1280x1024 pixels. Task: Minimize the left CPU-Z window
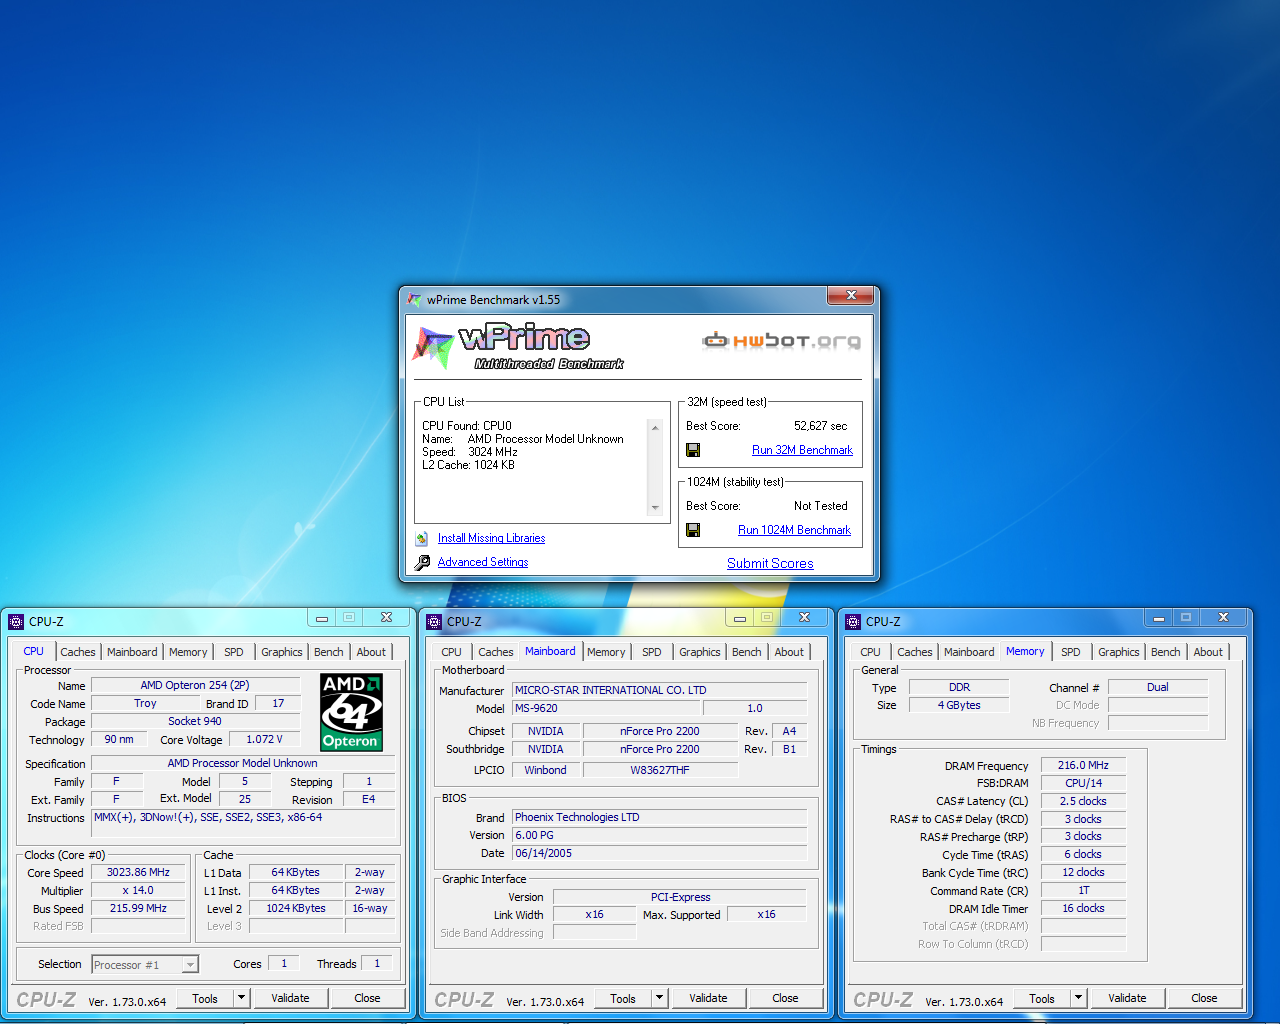[322, 618]
